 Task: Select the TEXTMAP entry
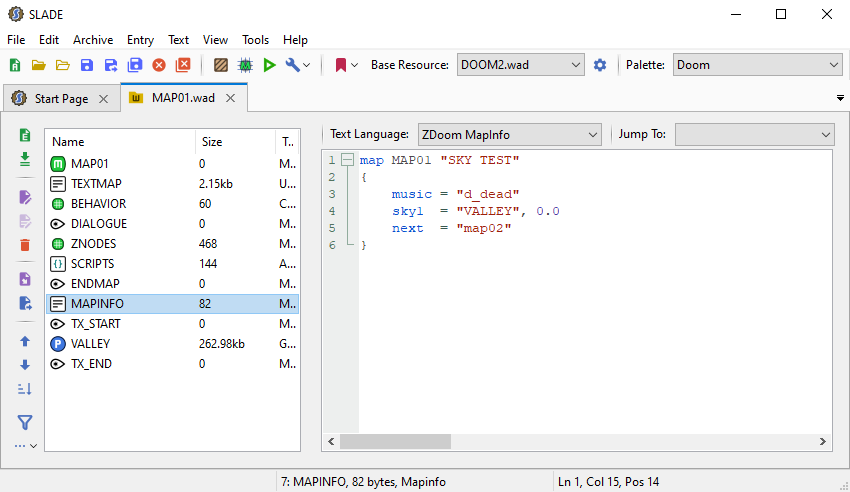[172, 184]
